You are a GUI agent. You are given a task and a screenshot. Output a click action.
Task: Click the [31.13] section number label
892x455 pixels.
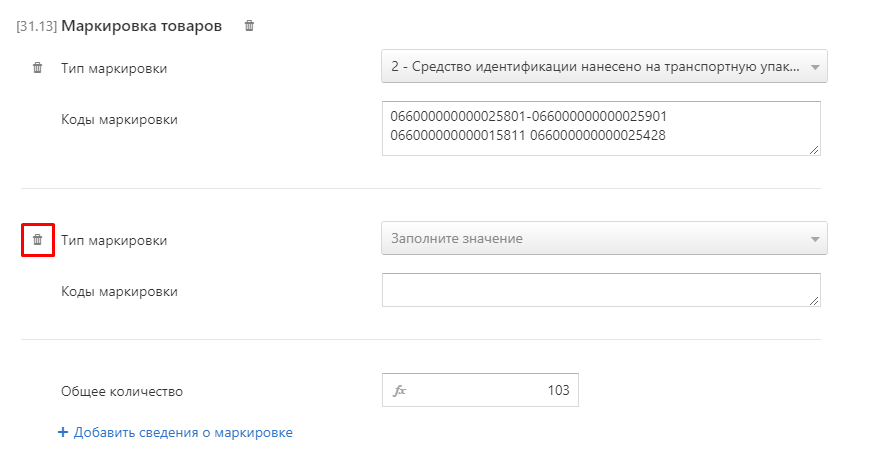[x=36, y=27]
